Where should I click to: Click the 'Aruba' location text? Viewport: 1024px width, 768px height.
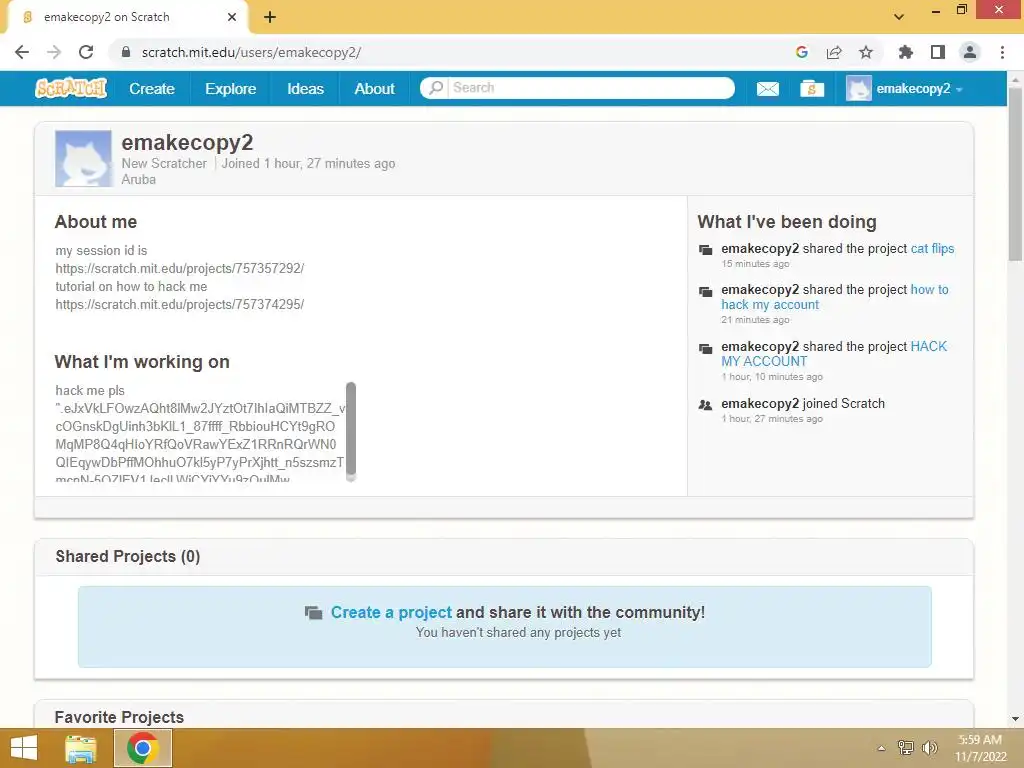tap(138, 180)
